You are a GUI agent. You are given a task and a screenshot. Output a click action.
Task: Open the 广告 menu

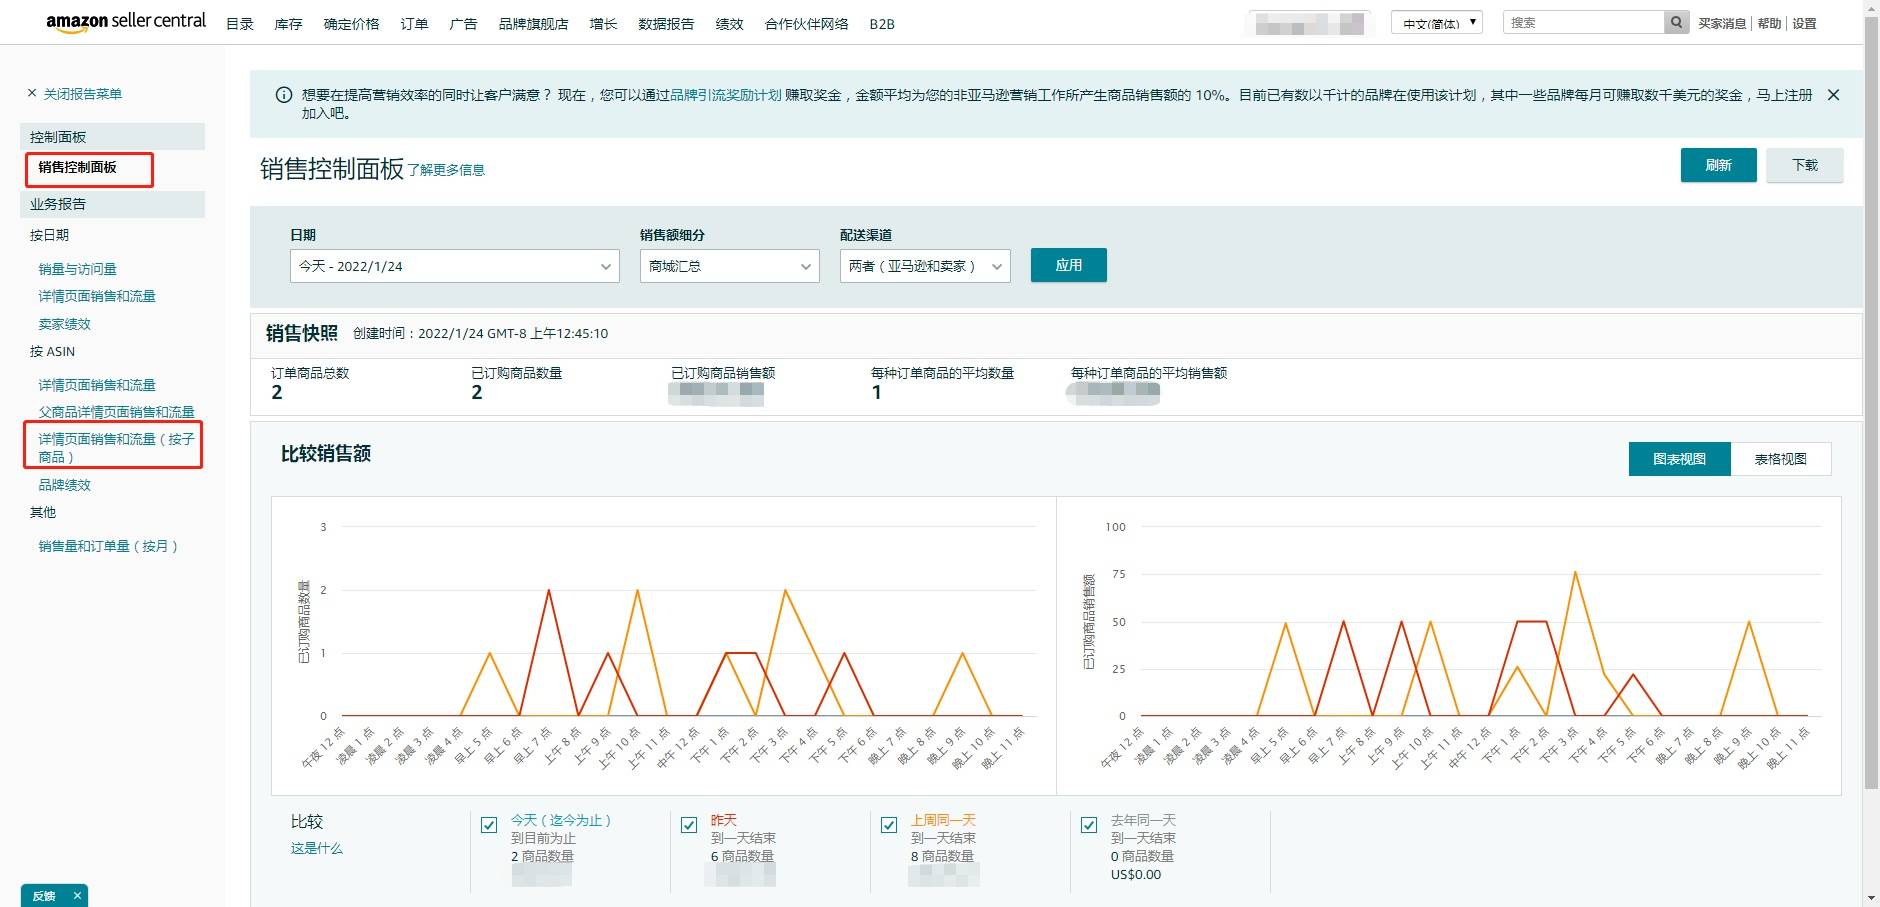[x=463, y=24]
